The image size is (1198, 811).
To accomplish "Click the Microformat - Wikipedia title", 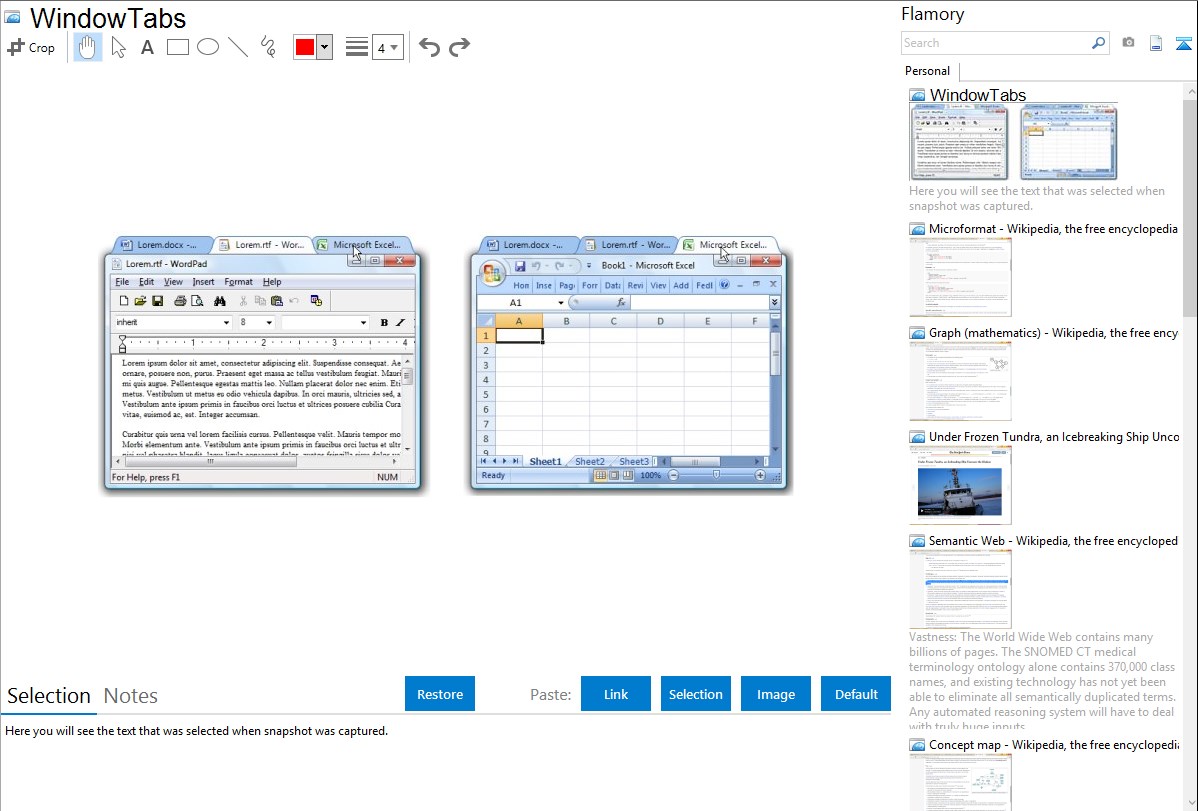I will tap(1053, 229).
